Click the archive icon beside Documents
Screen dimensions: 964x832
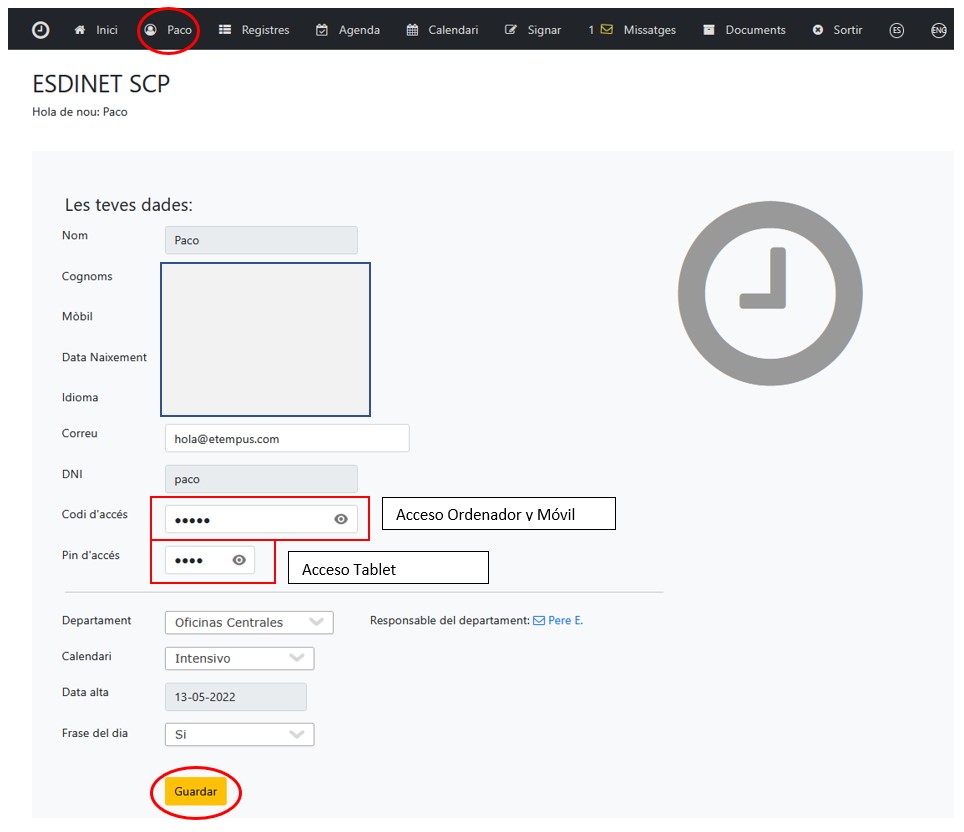709,30
